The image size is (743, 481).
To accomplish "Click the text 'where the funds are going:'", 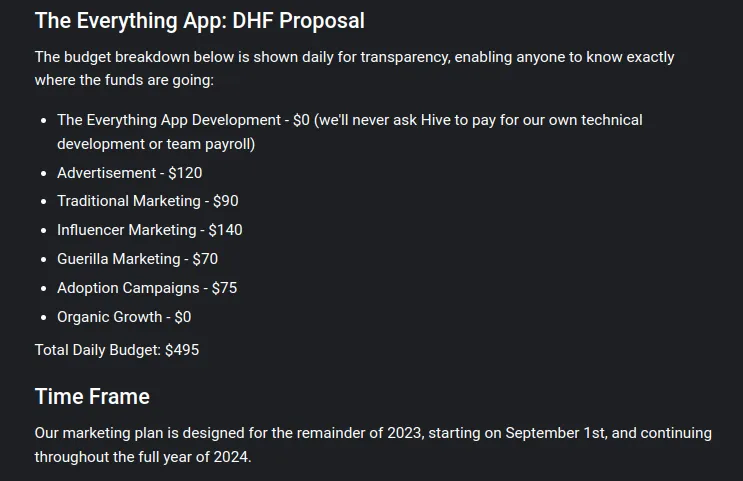I will (124, 80).
